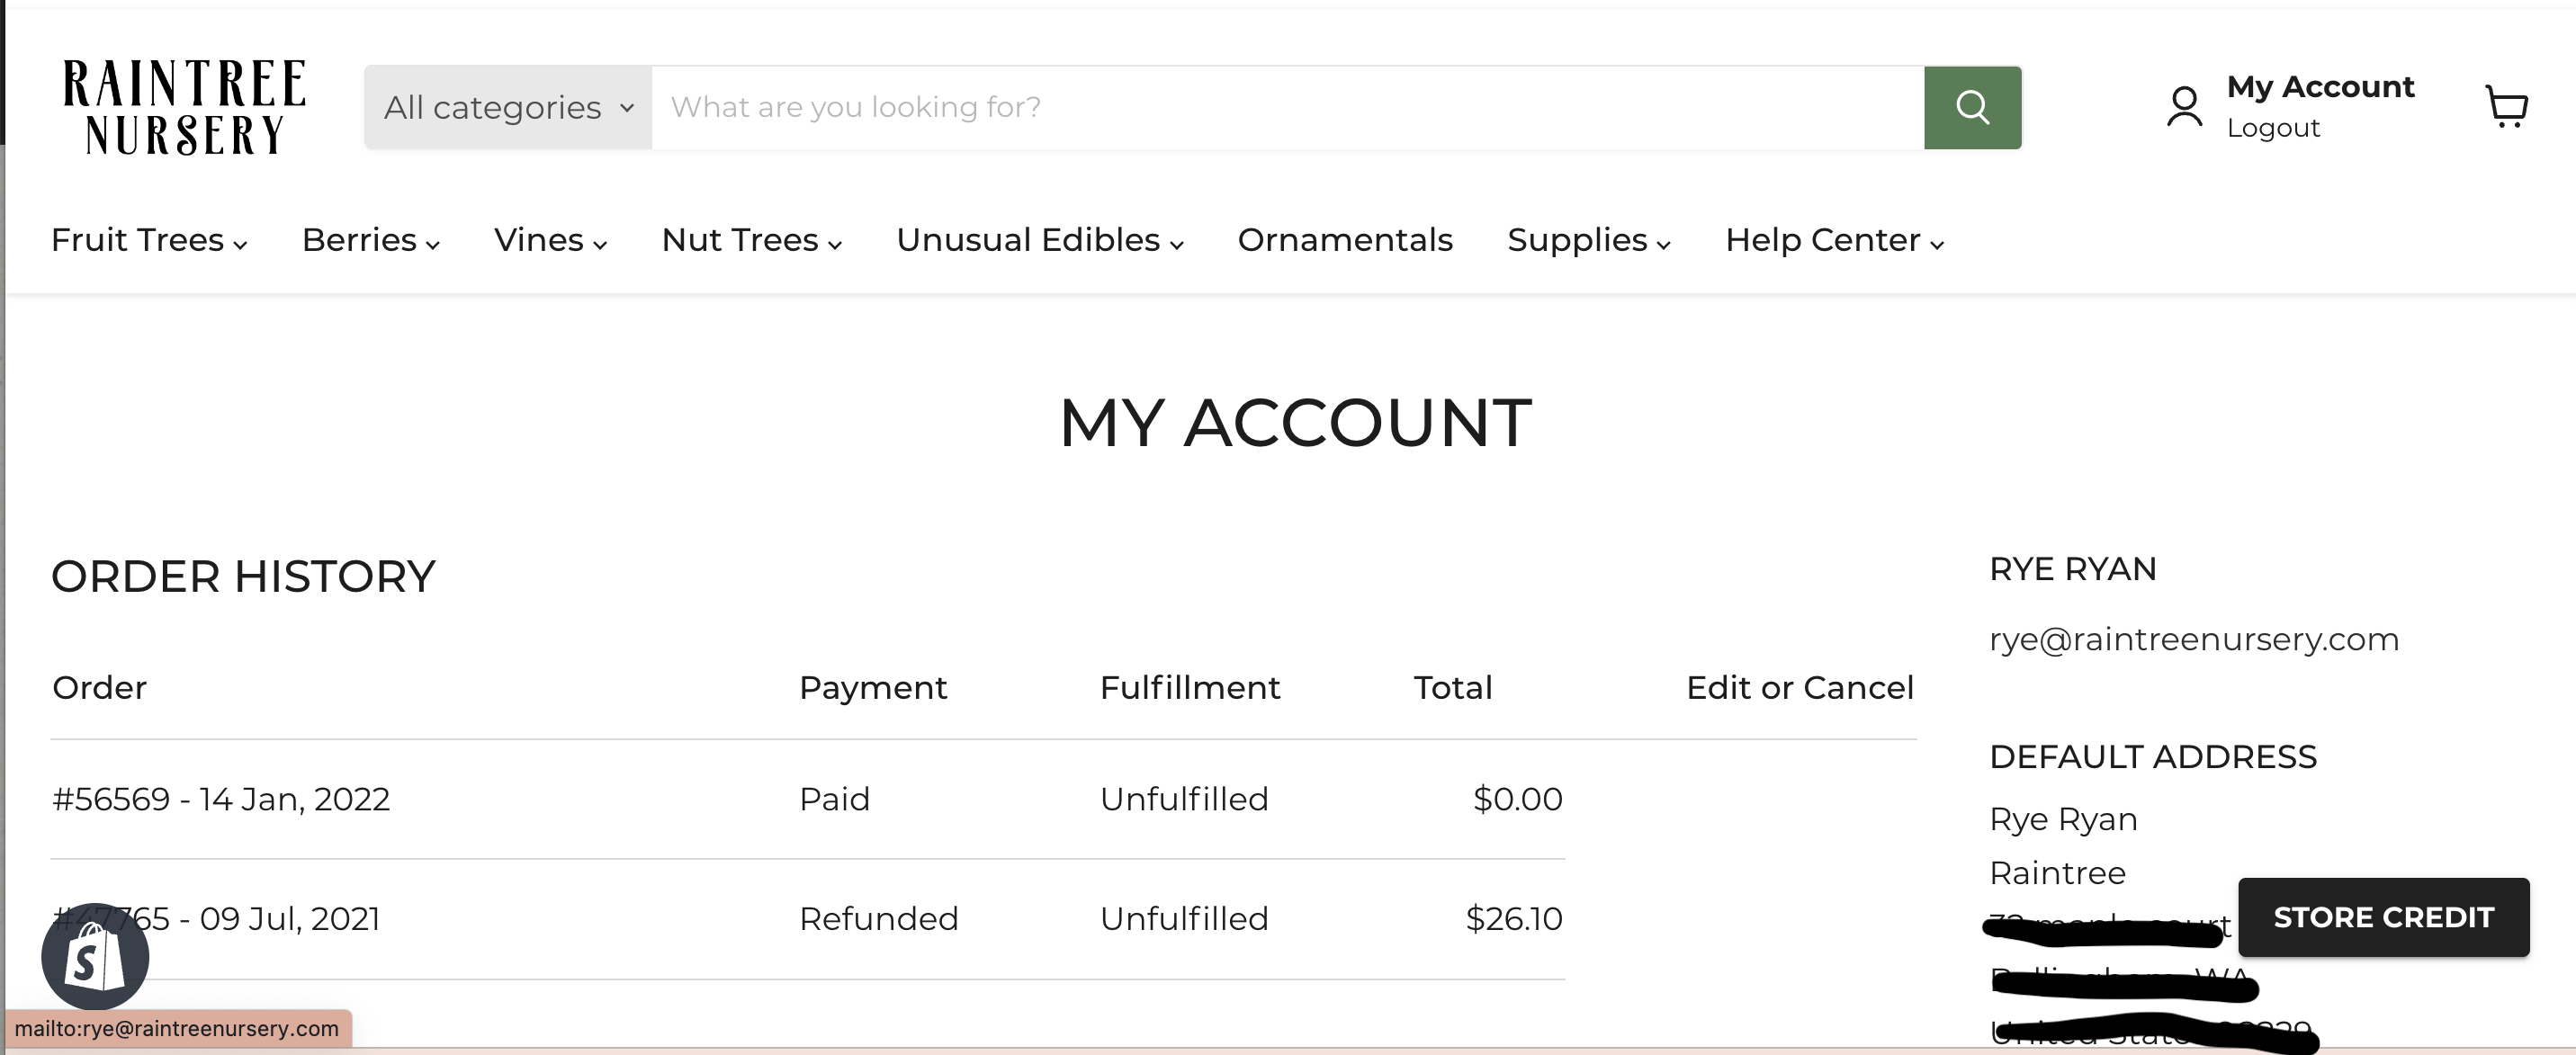Click the Store Credit button
The image size is (2576, 1055).
(2383, 917)
